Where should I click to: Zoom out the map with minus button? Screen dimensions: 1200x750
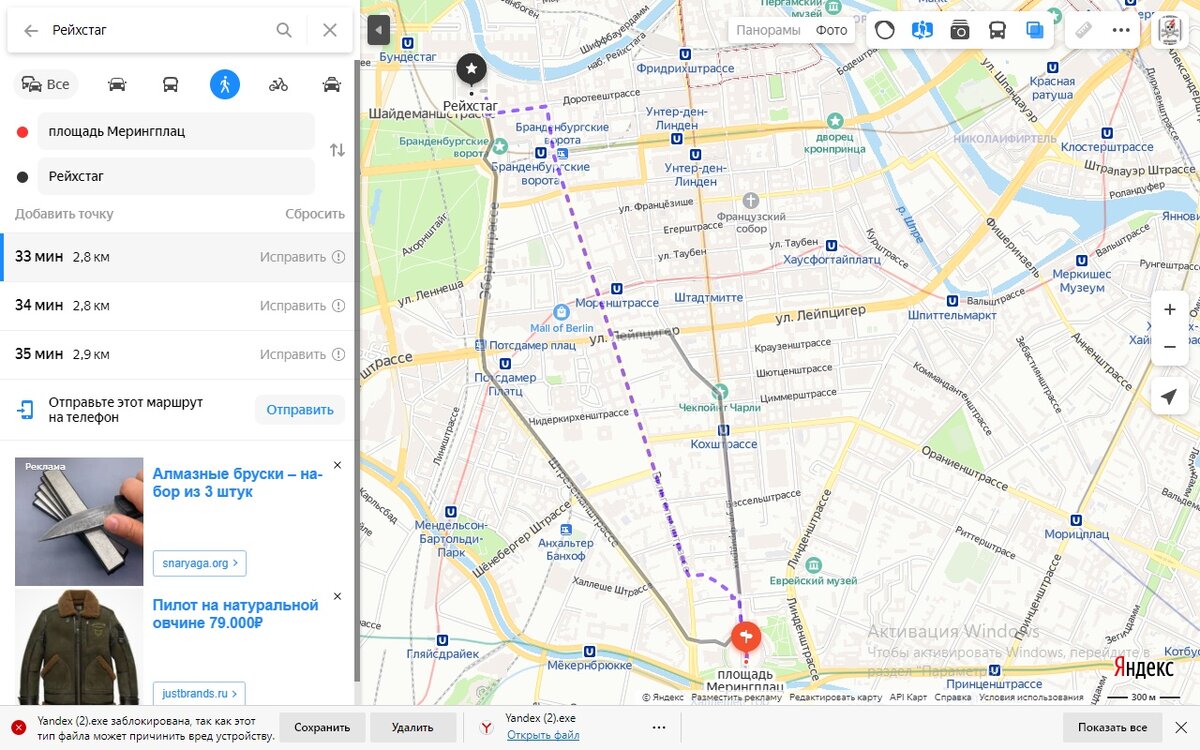click(1170, 347)
